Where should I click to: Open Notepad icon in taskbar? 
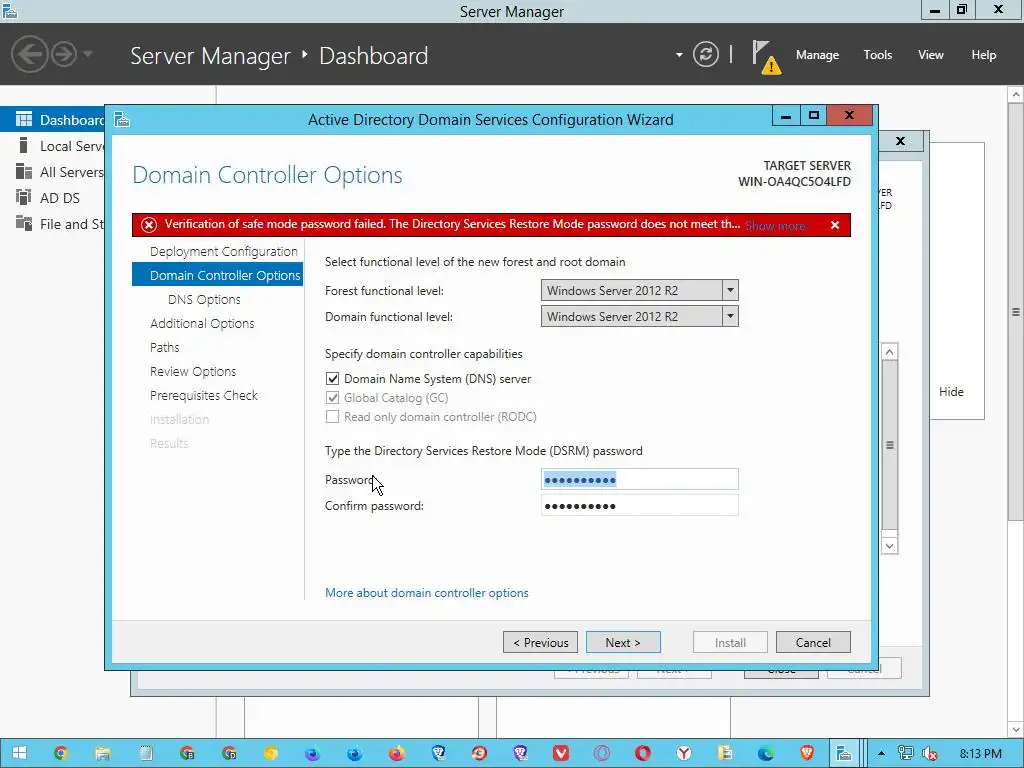pyautogui.click(x=146, y=754)
